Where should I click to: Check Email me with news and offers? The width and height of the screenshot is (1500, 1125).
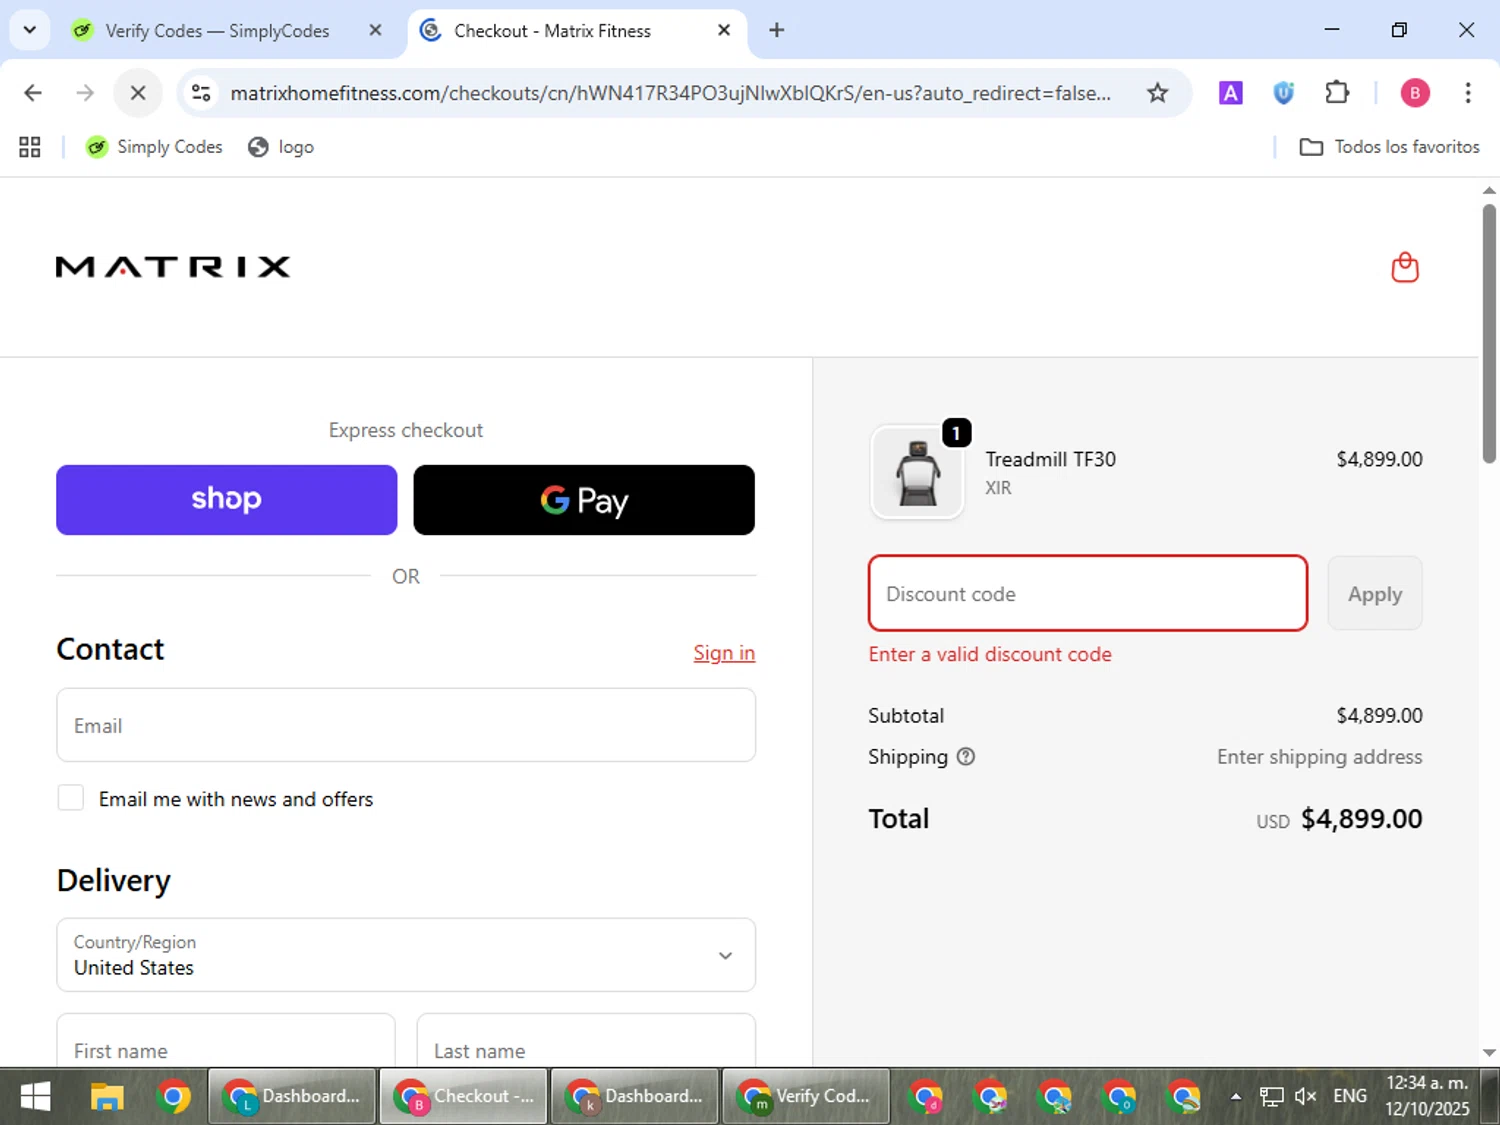point(71,798)
